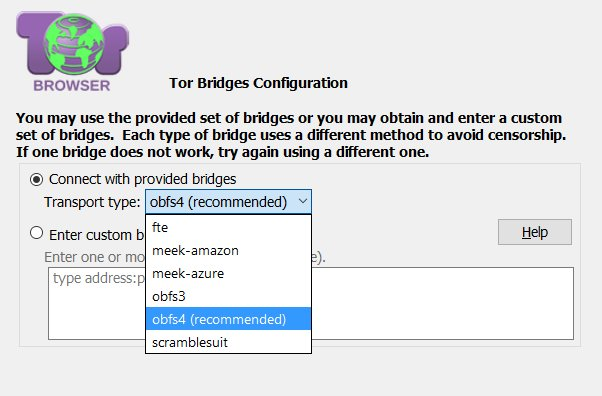Click inside the custom bridge address textbox
602x396 pixels.
pos(442,303)
